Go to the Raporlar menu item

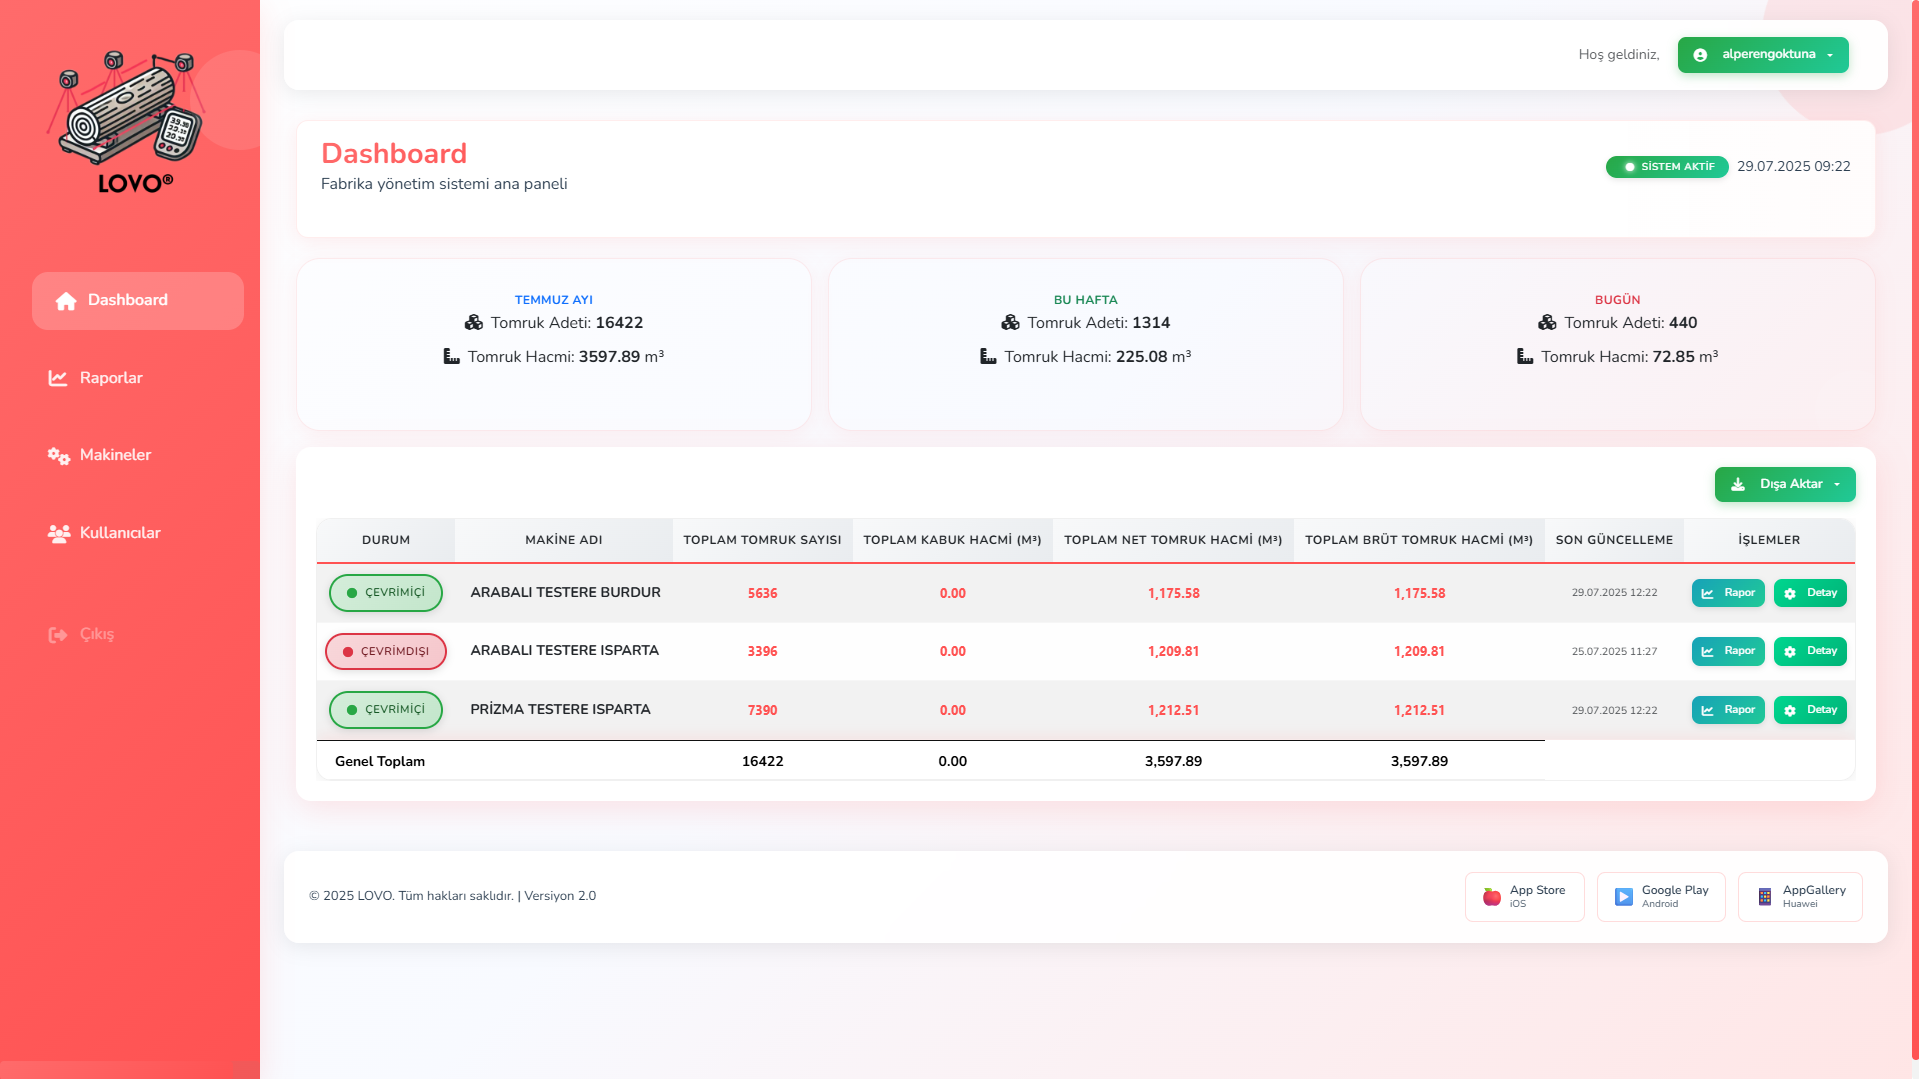[x=111, y=378]
